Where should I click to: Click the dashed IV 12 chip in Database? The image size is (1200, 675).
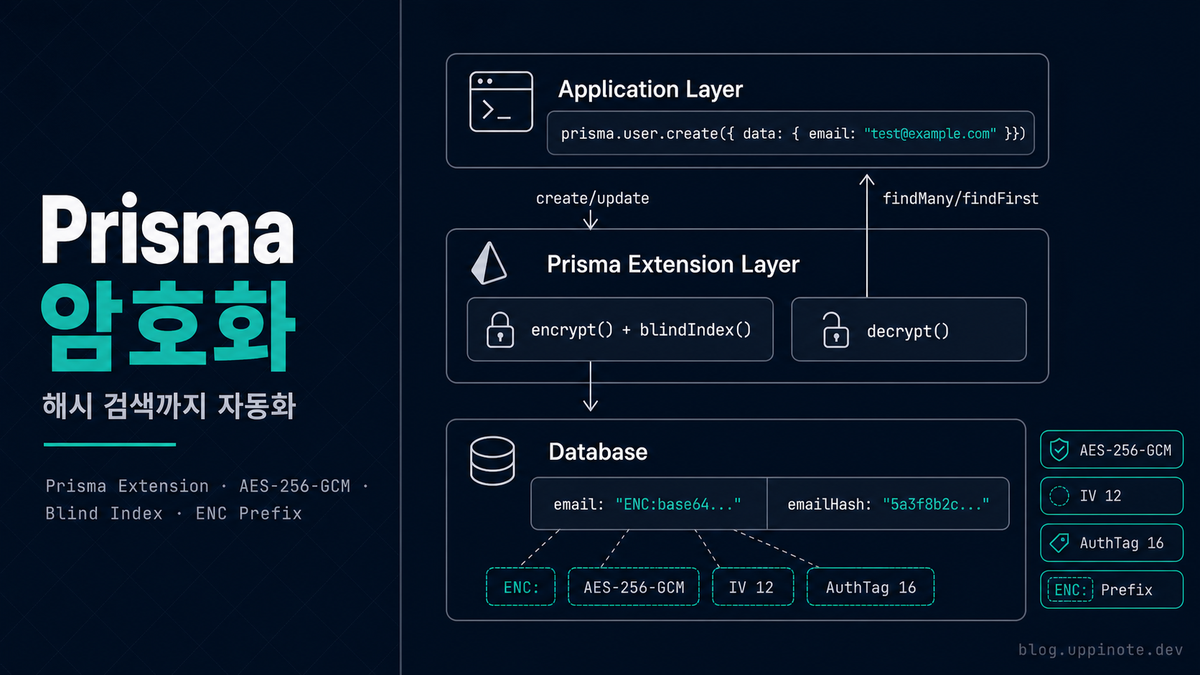click(x=752, y=587)
